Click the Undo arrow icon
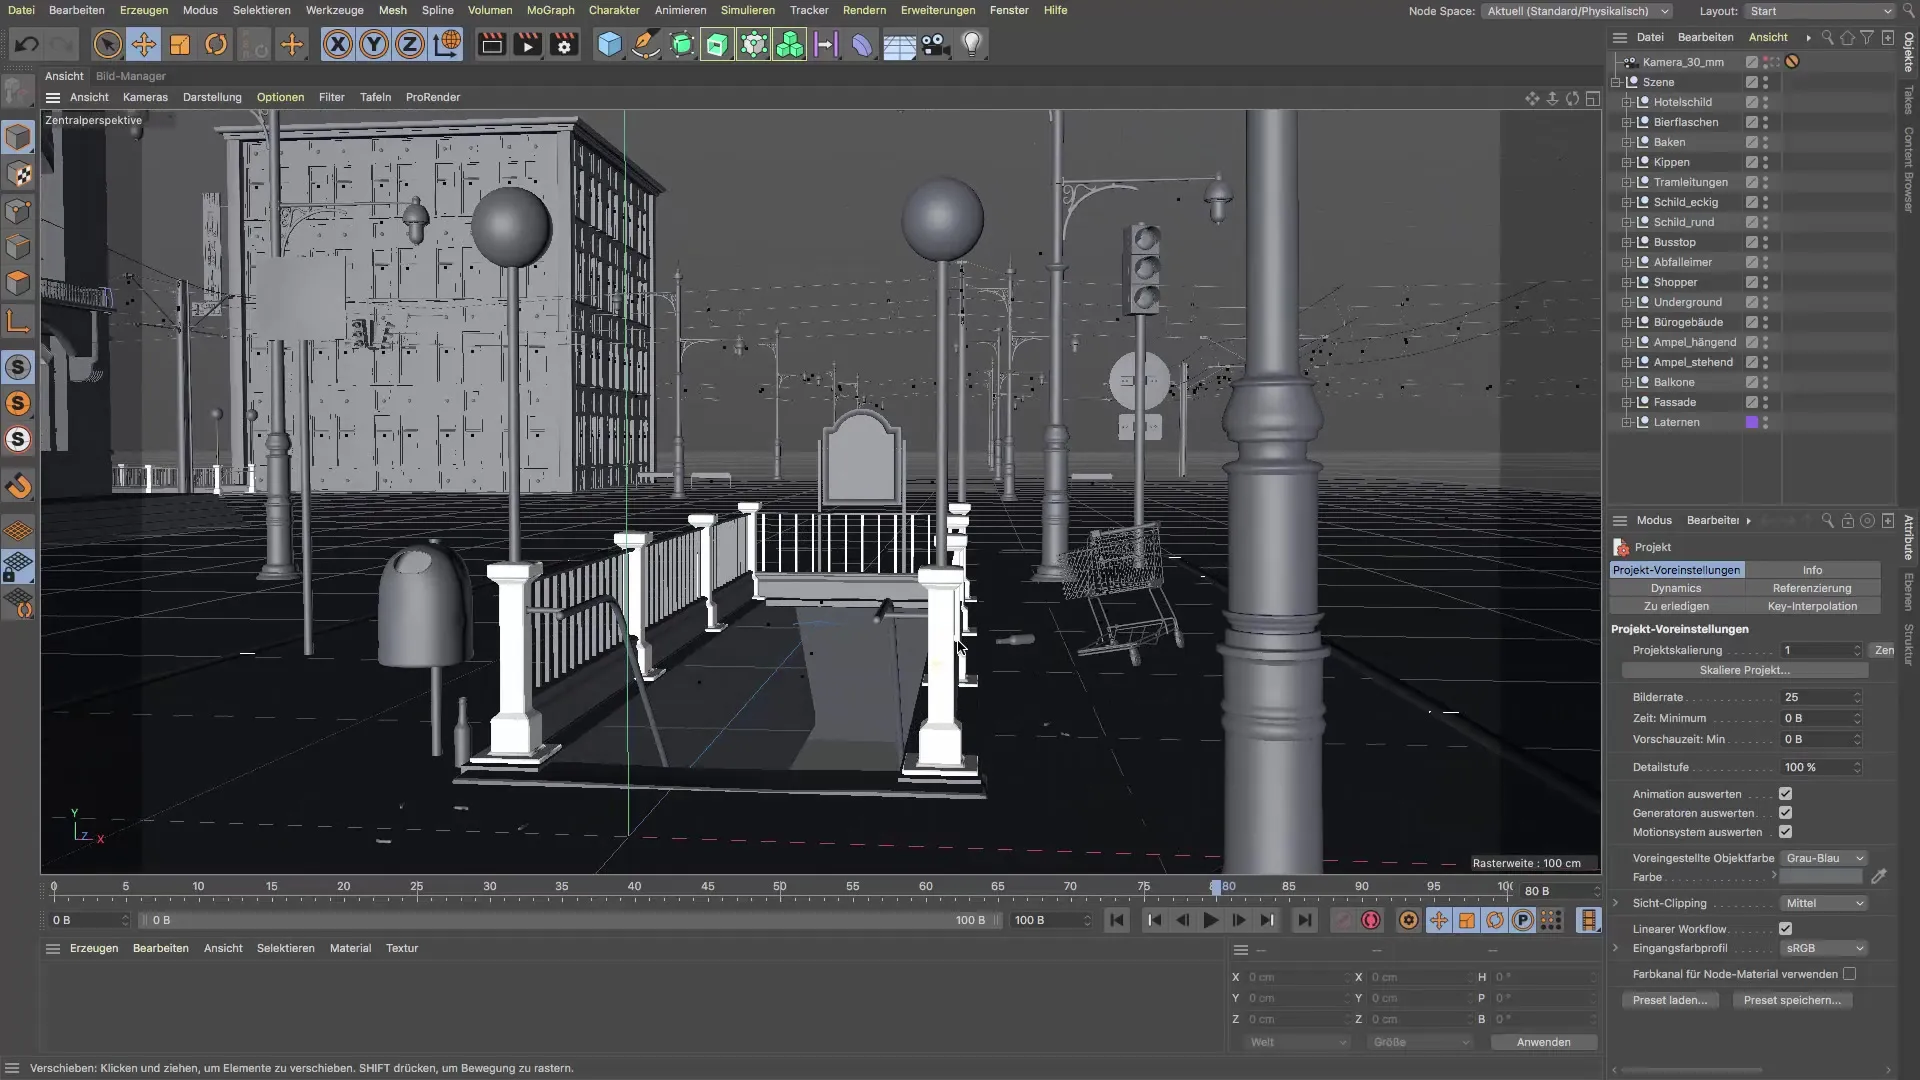Image resolution: width=1920 pixels, height=1080 pixels. pyautogui.click(x=27, y=44)
